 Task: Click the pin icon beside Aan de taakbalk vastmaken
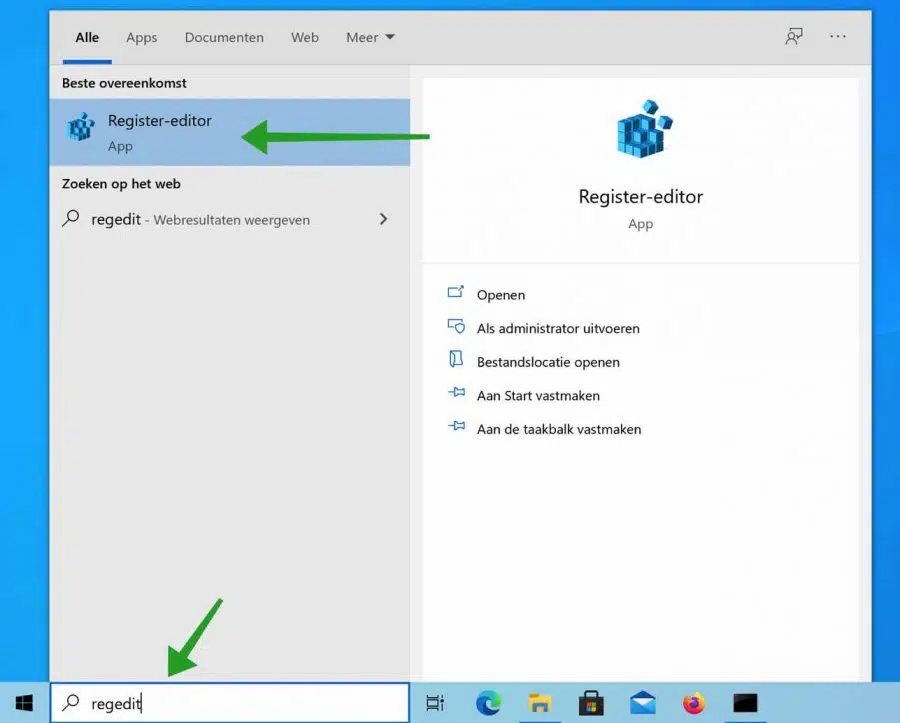(456, 426)
